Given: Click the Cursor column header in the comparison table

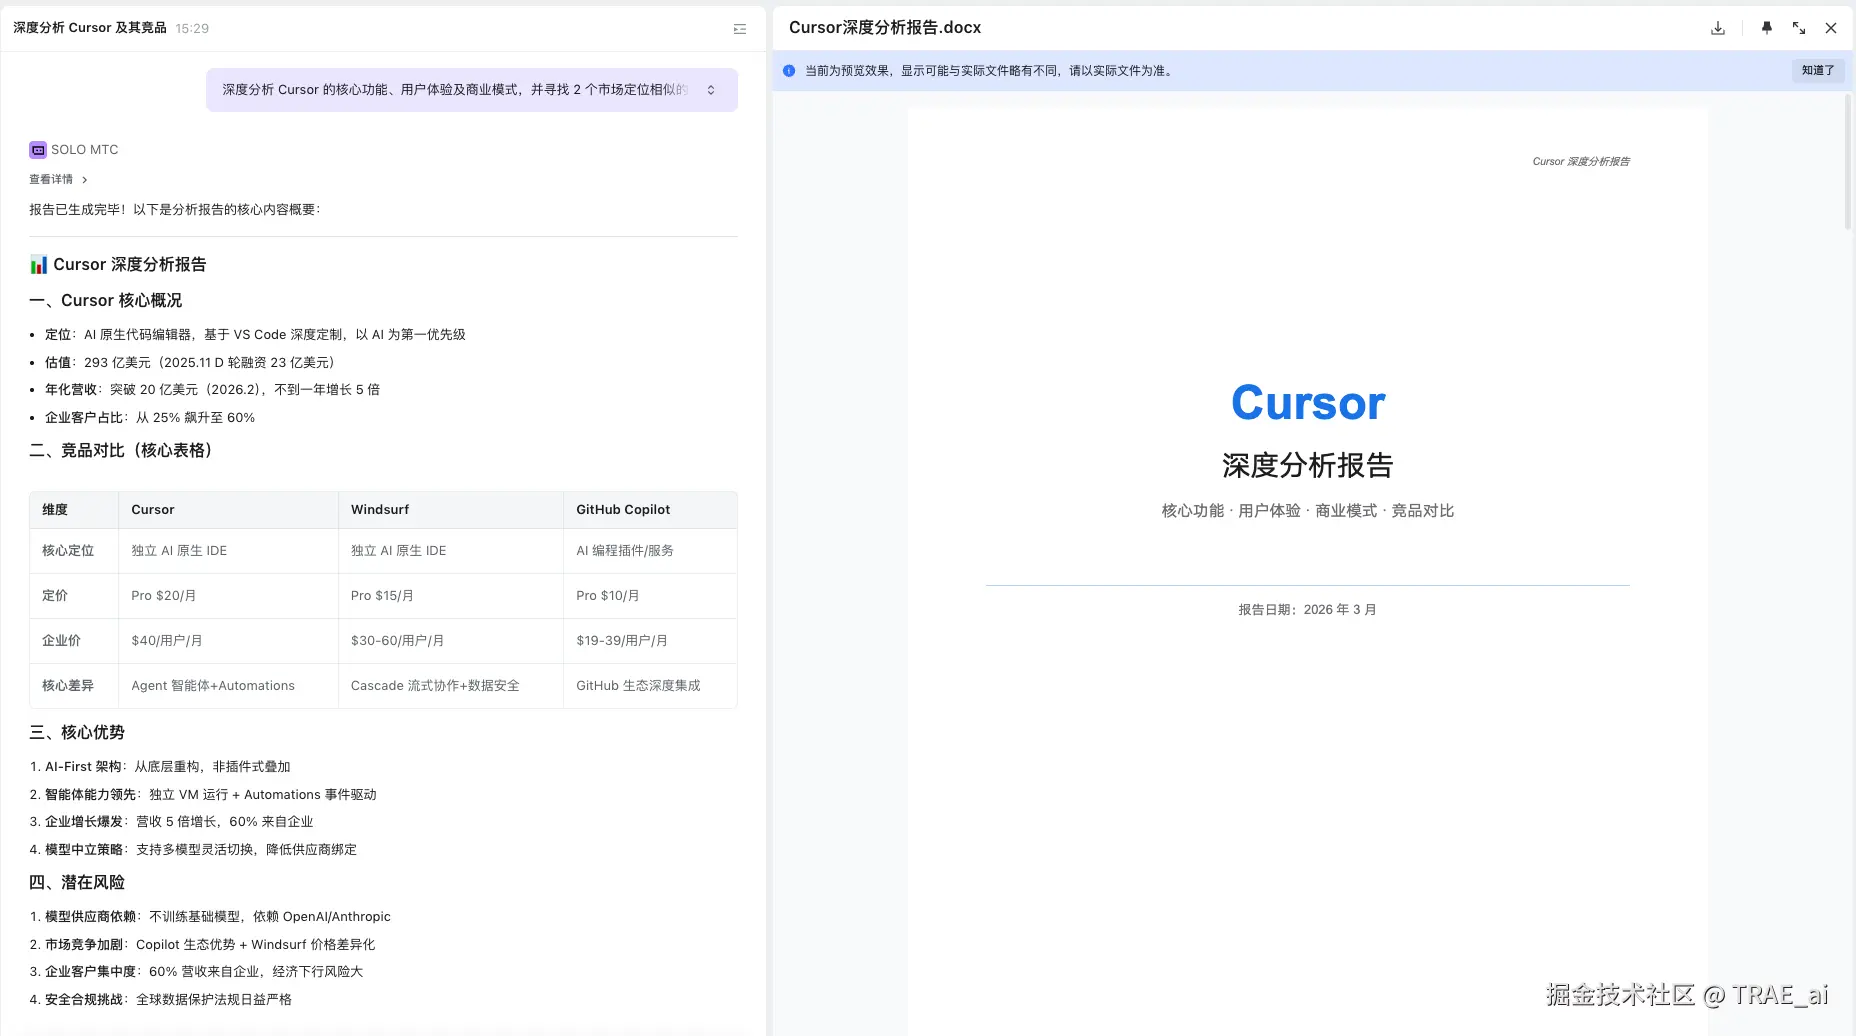Looking at the screenshot, I should point(153,510).
